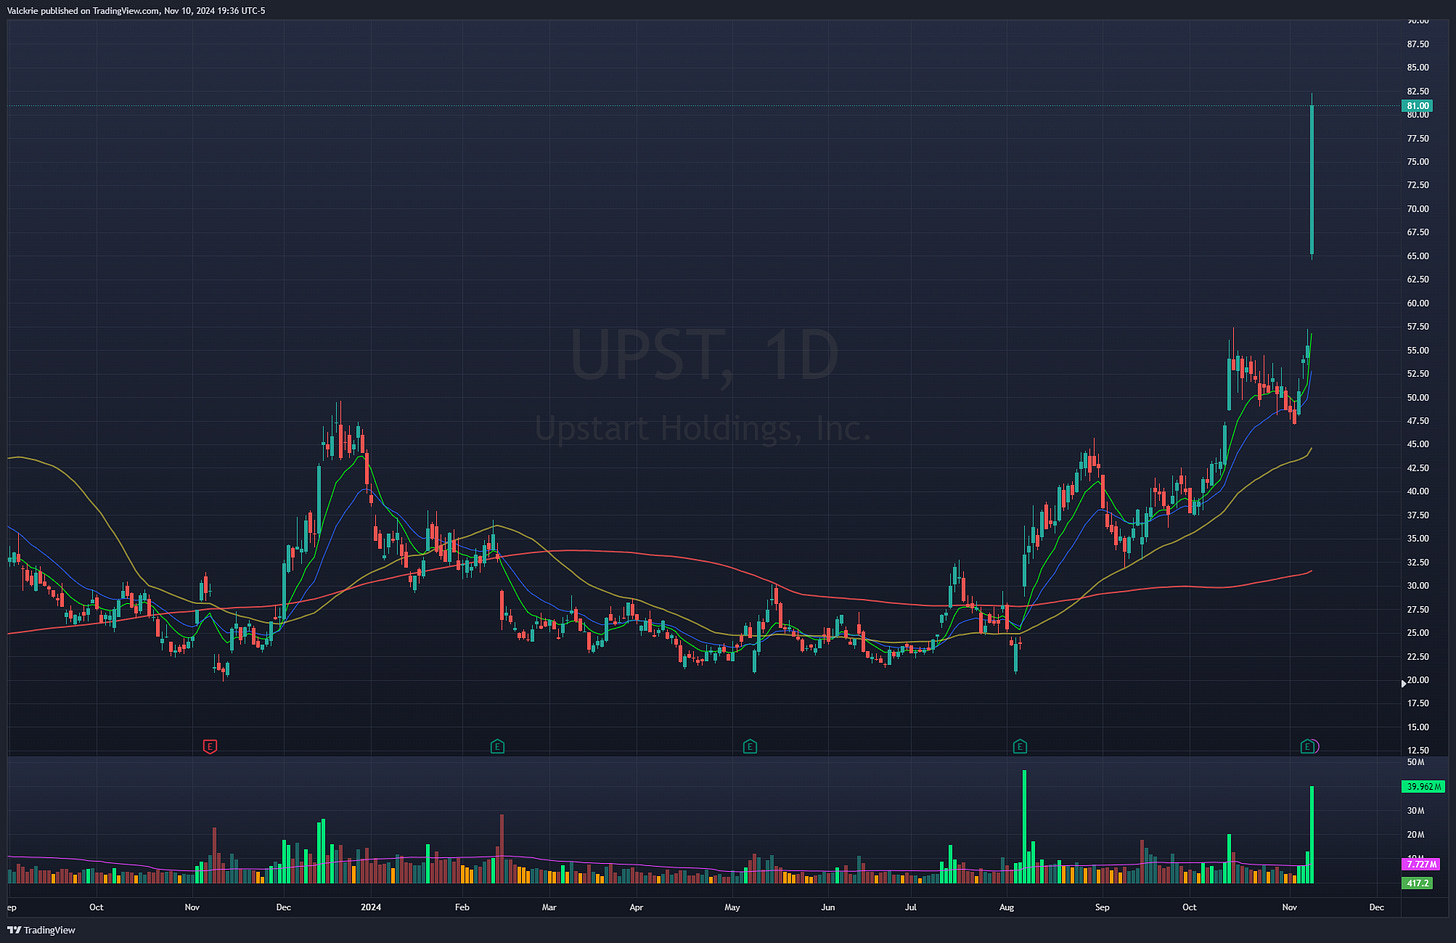1456x943 pixels.
Task: Click the Aug label on the time axis
Action: click(1007, 908)
